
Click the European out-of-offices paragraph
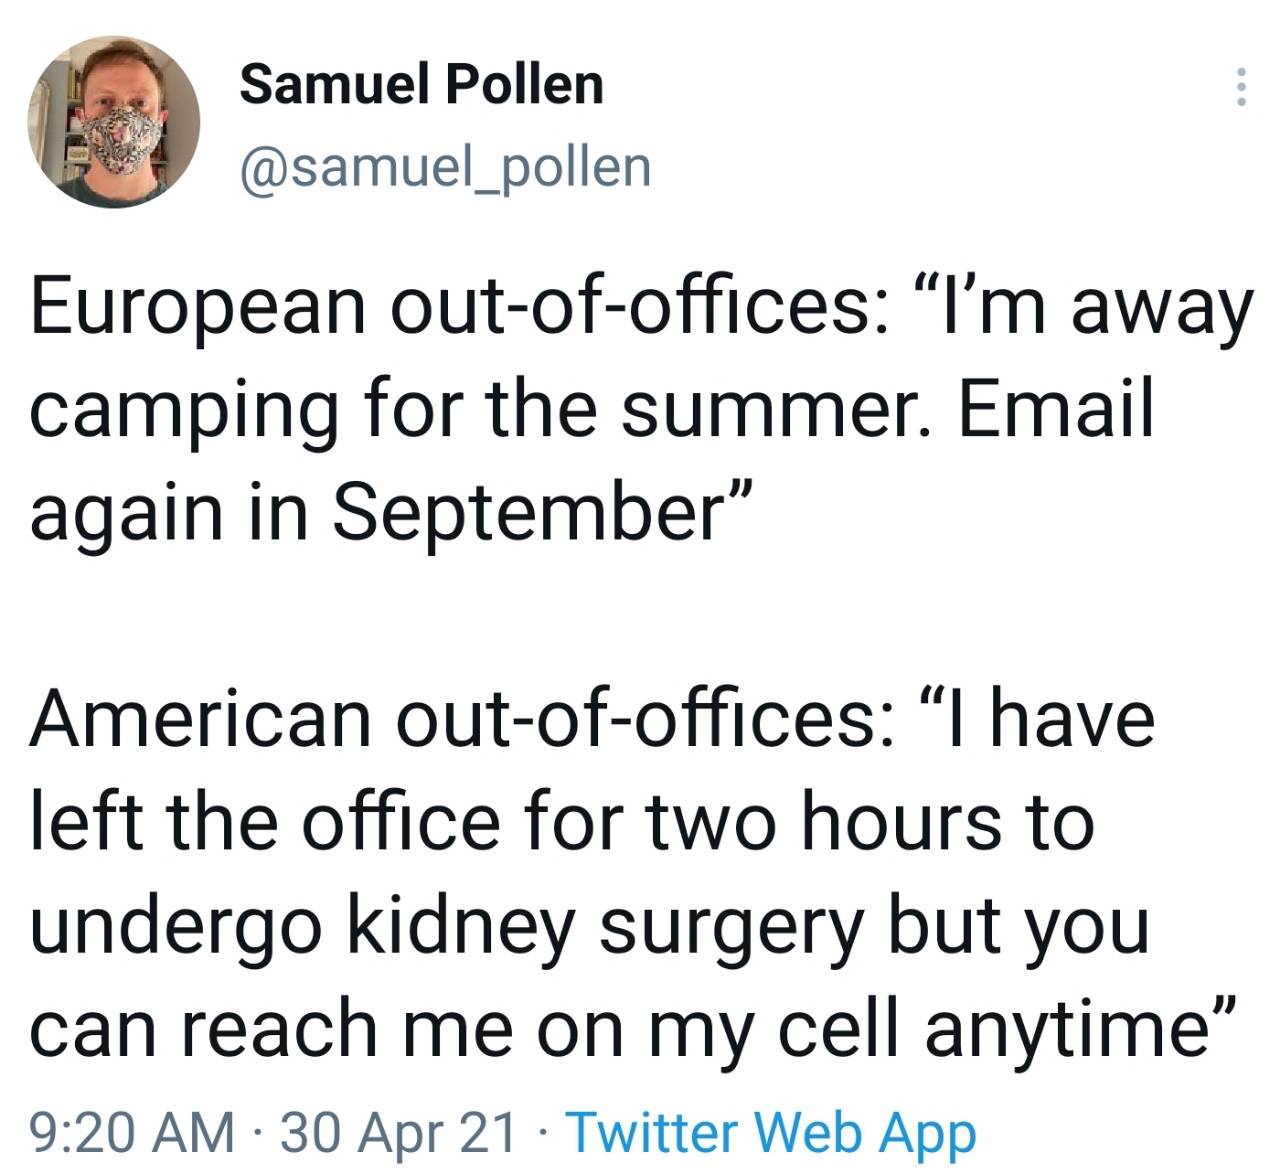coord(640,410)
